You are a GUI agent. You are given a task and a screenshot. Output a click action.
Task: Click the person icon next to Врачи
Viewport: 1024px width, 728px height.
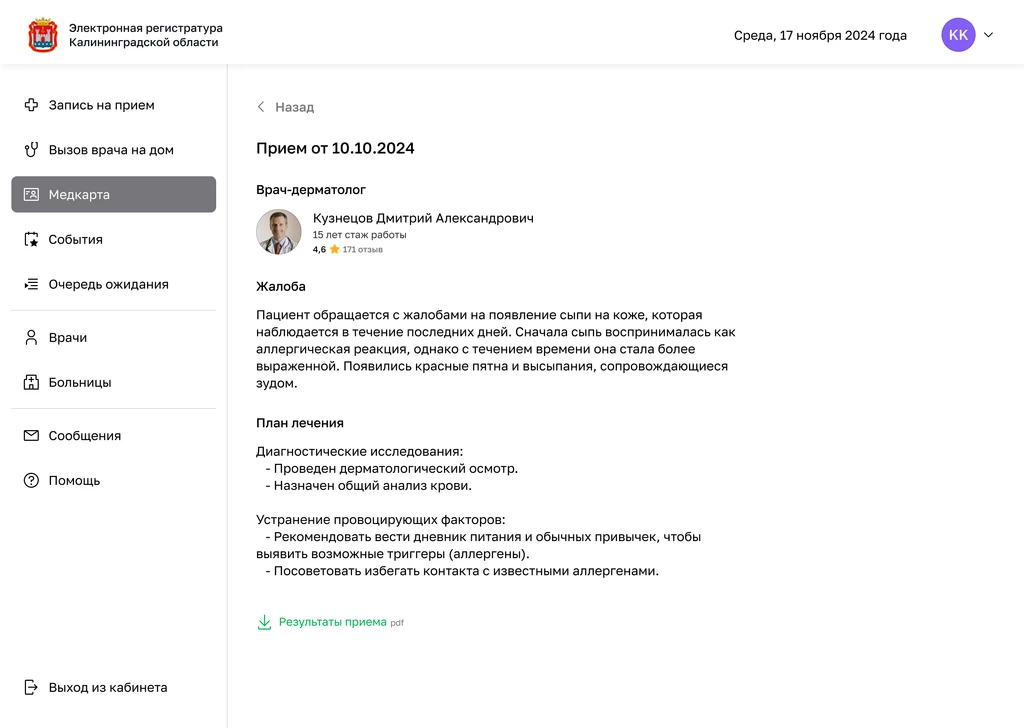click(31, 338)
